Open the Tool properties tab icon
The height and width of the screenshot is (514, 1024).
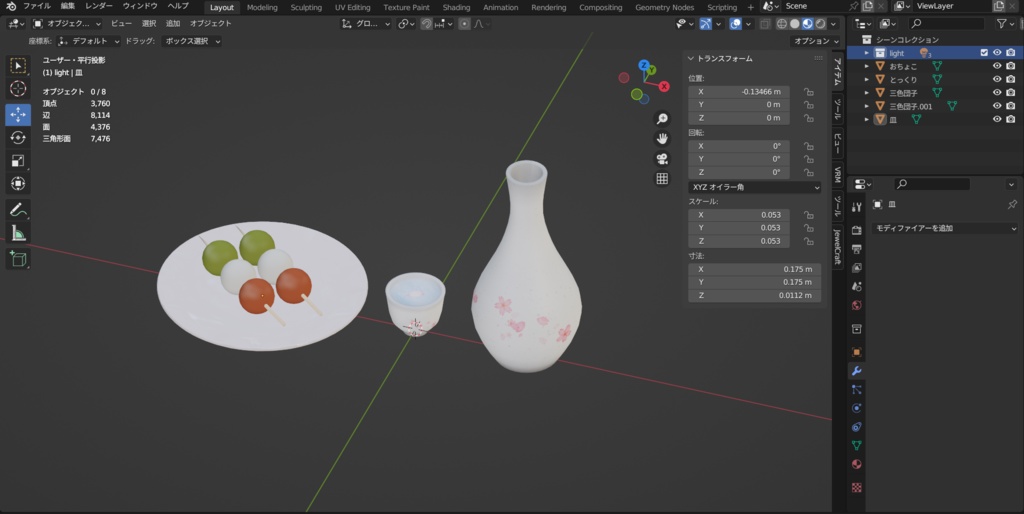point(856,207)
